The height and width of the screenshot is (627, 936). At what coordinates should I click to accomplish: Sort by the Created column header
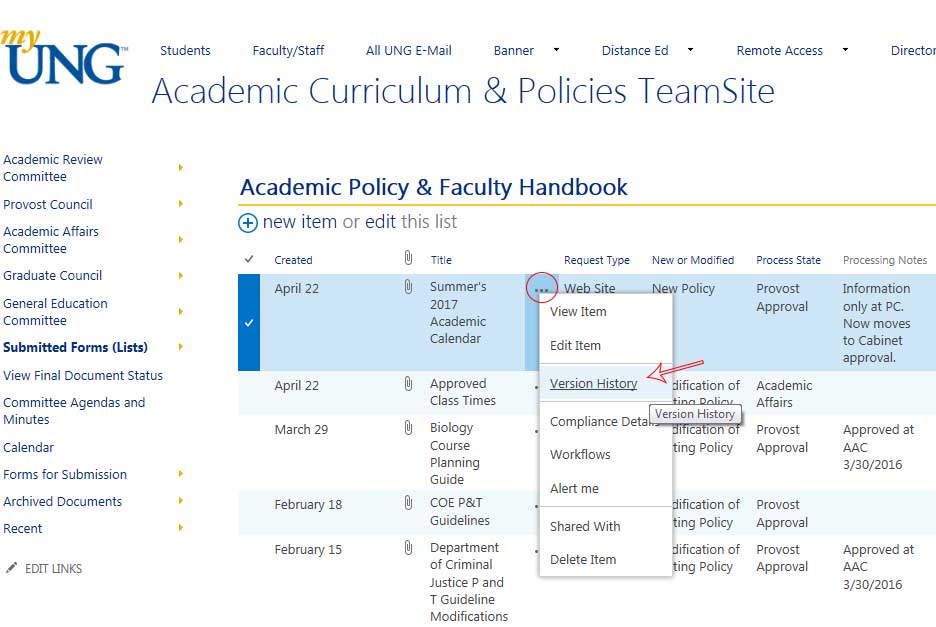(x=293, y=260)
